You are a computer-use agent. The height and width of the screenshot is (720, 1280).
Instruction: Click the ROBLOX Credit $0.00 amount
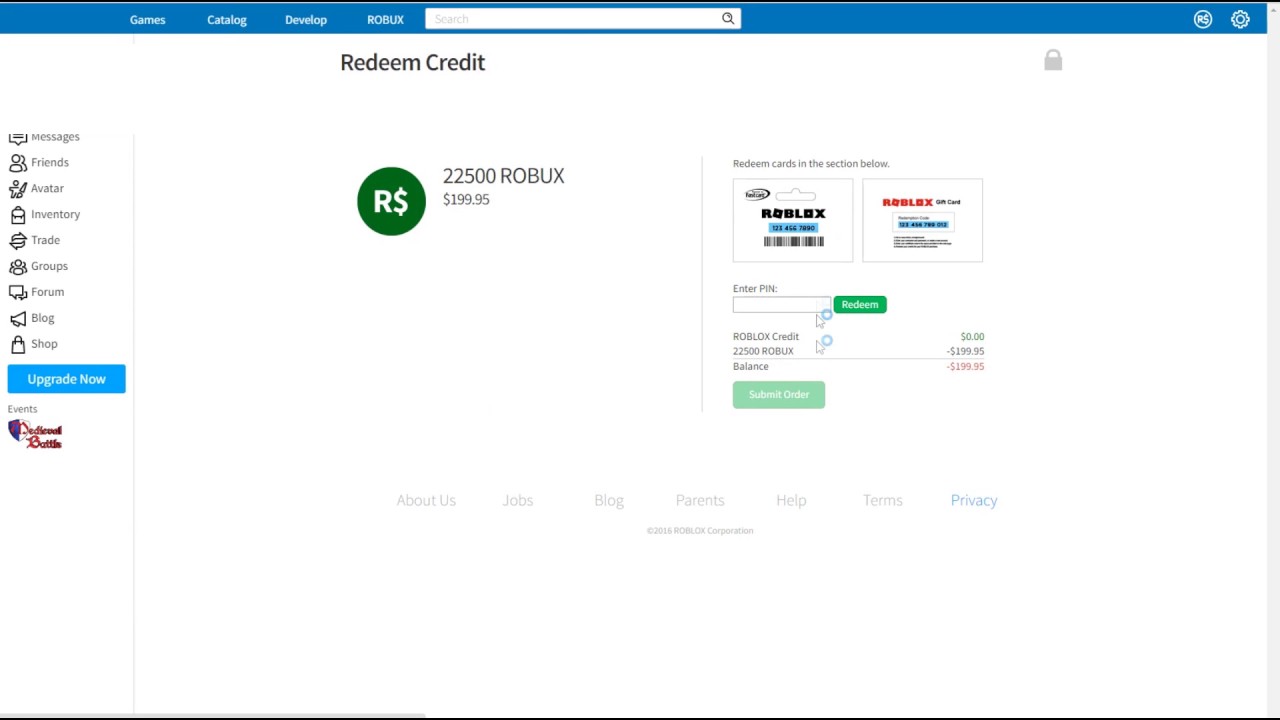(972, 337)
